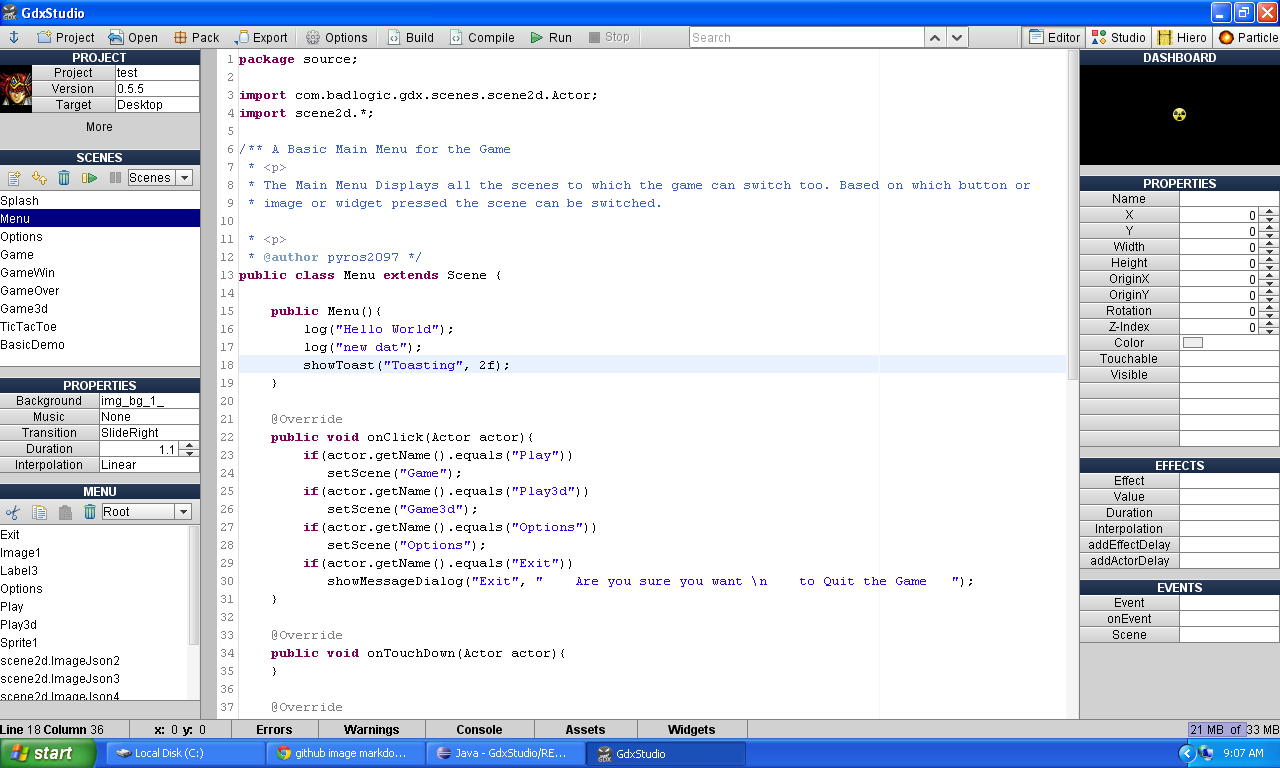Delete scene using Scenes panel trash icon
1280x768 pixels.
(64, 178)
